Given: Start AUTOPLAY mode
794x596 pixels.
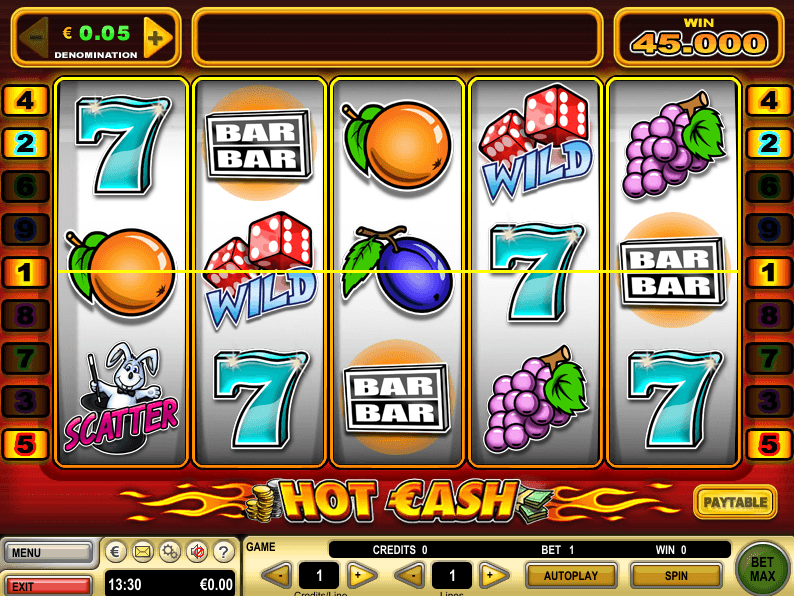Looking at the screenshot, I should (x=571, y=576).
